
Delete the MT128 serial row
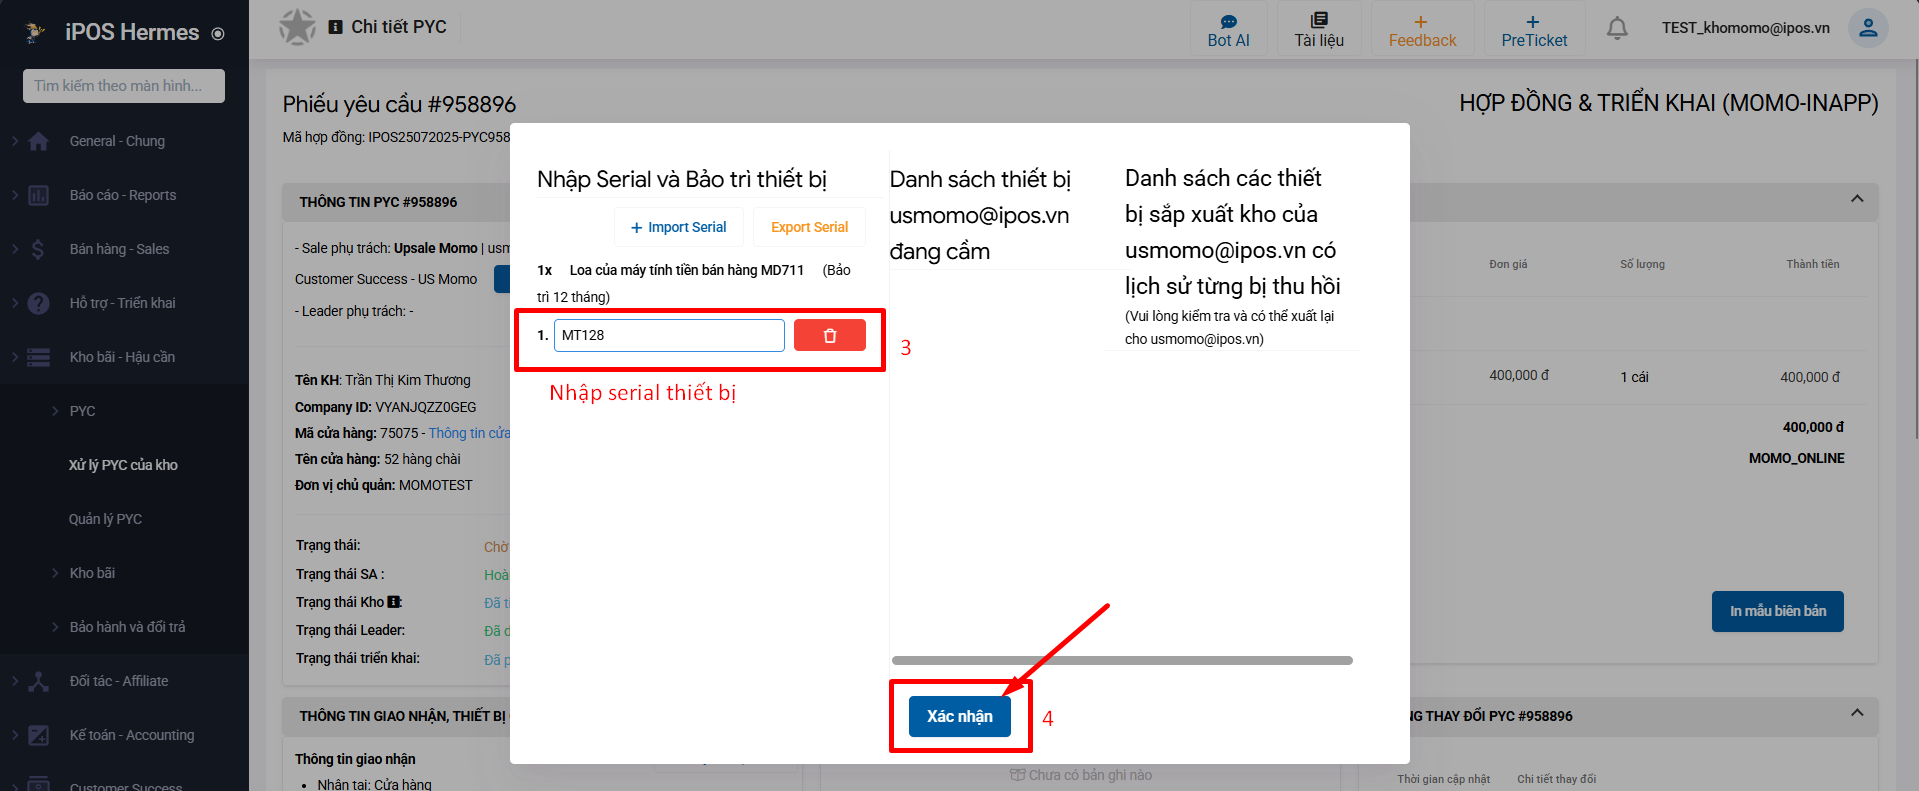[829, 336]
